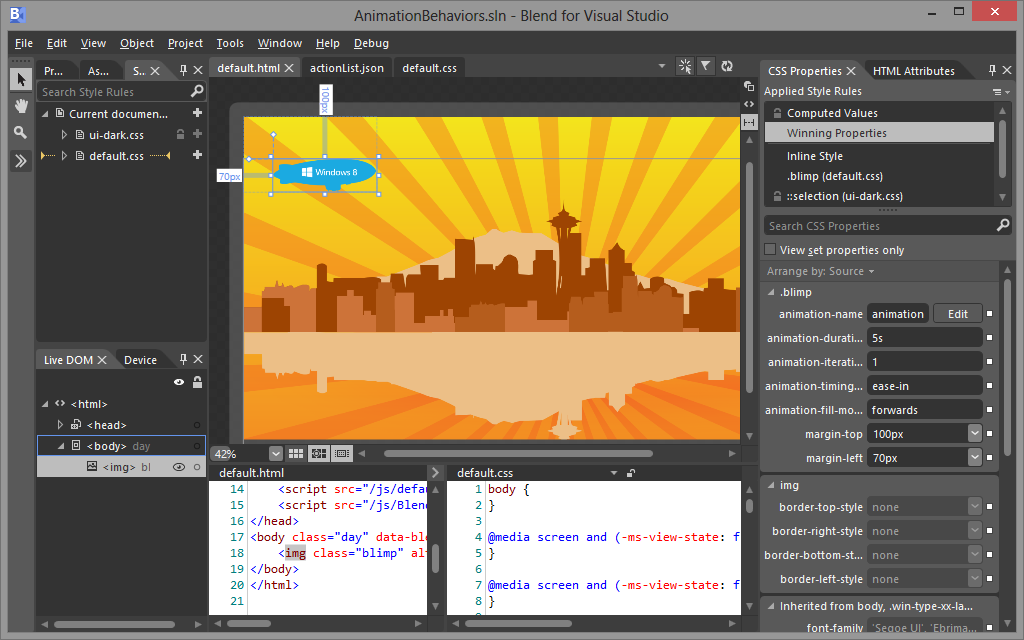
Task: Add rule to Current document
Action: click(197, 113)
